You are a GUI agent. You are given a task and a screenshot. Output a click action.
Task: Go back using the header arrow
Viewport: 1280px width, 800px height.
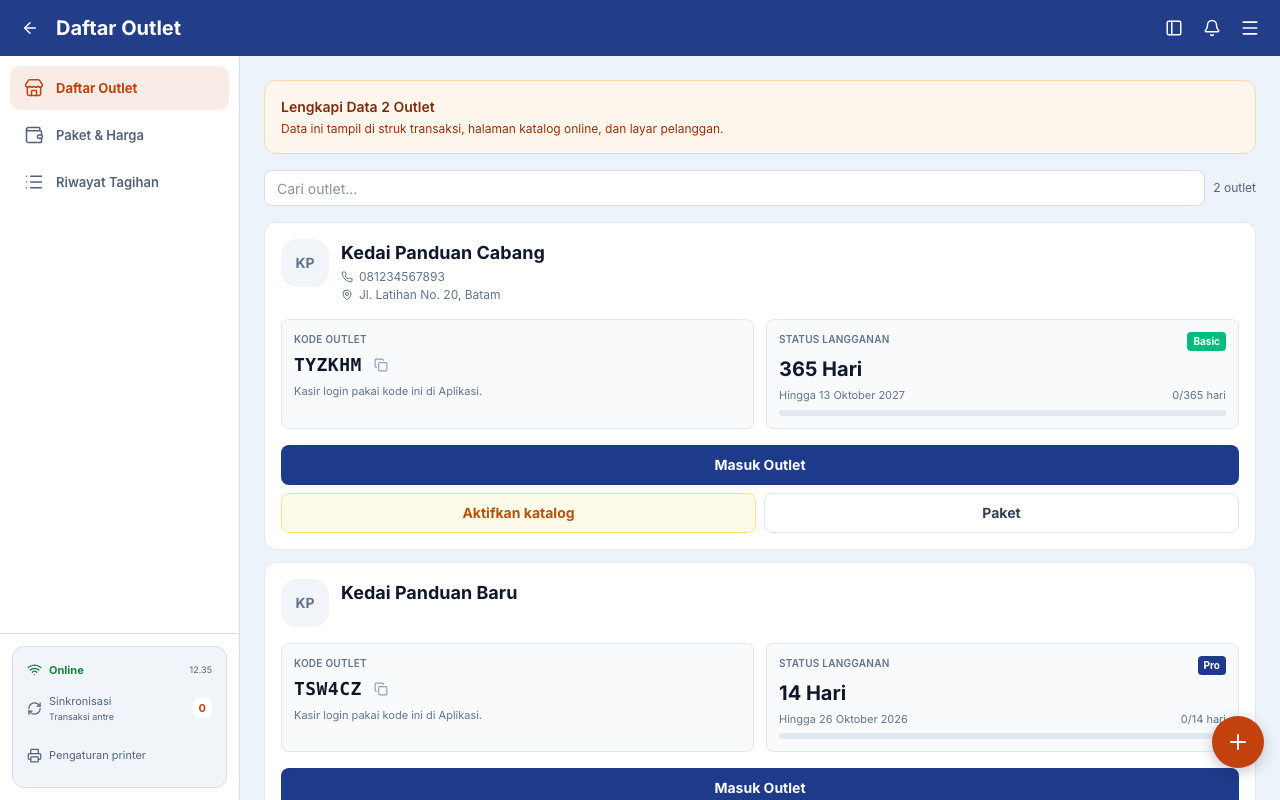[x=30, y=28]
